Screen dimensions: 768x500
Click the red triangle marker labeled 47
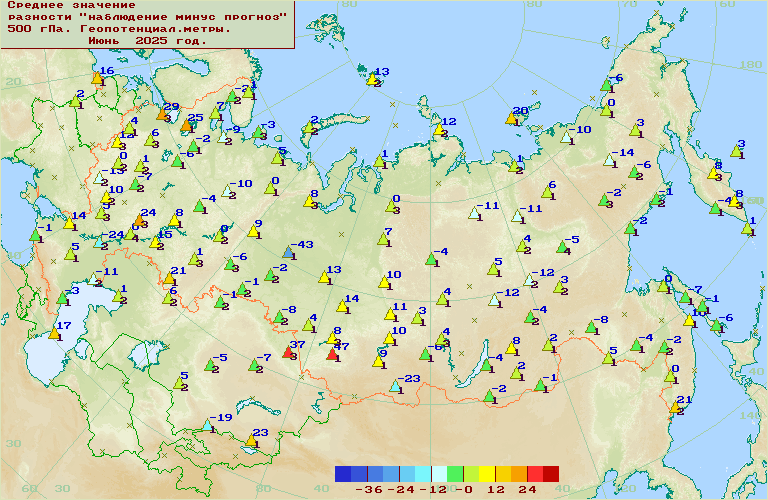click(332, 353)
